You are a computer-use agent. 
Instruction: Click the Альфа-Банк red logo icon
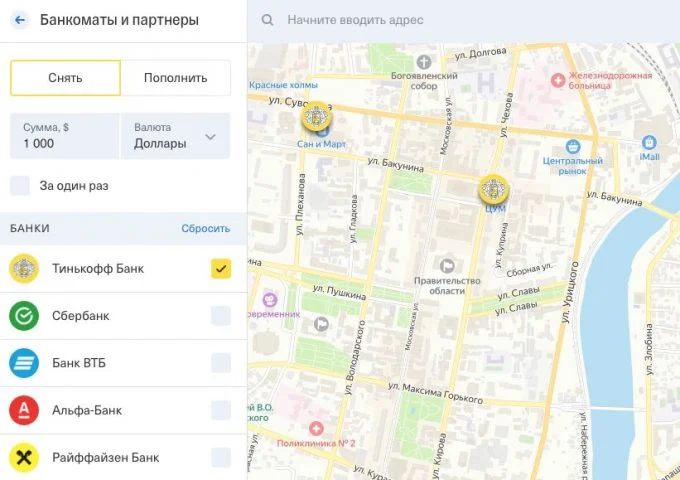click(24, 410)
